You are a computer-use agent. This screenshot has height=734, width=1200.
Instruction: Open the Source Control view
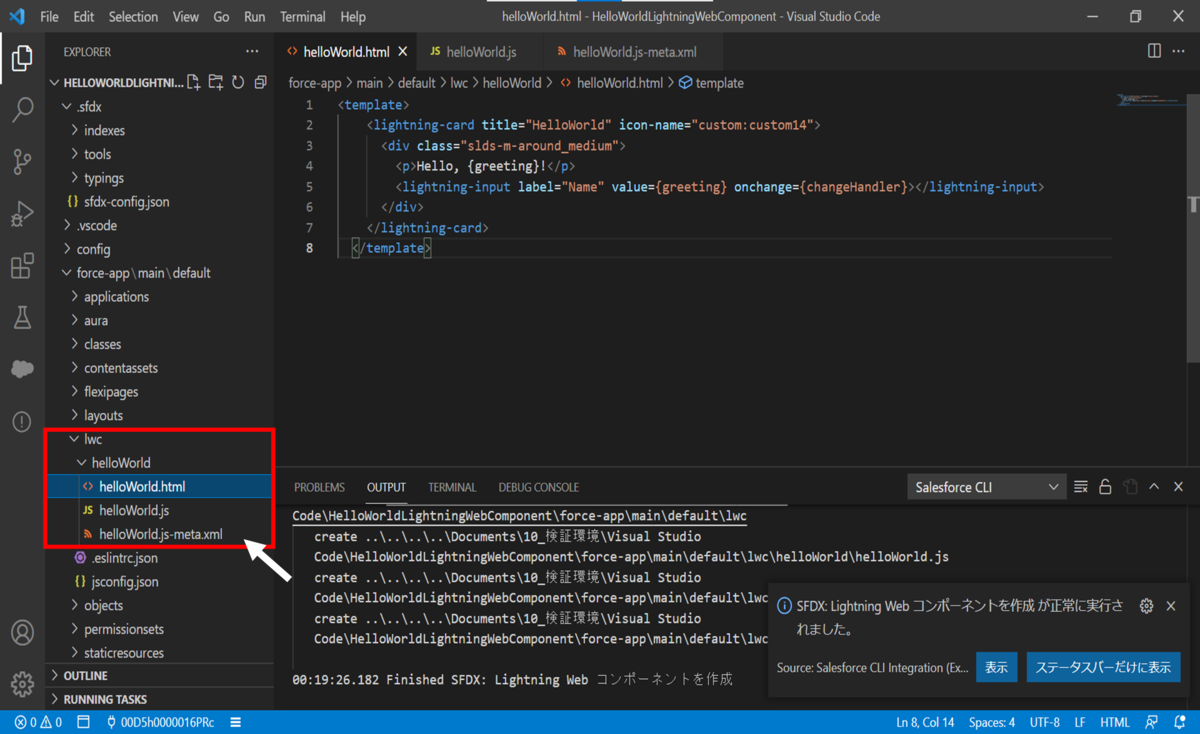click(x=22, y=161)
